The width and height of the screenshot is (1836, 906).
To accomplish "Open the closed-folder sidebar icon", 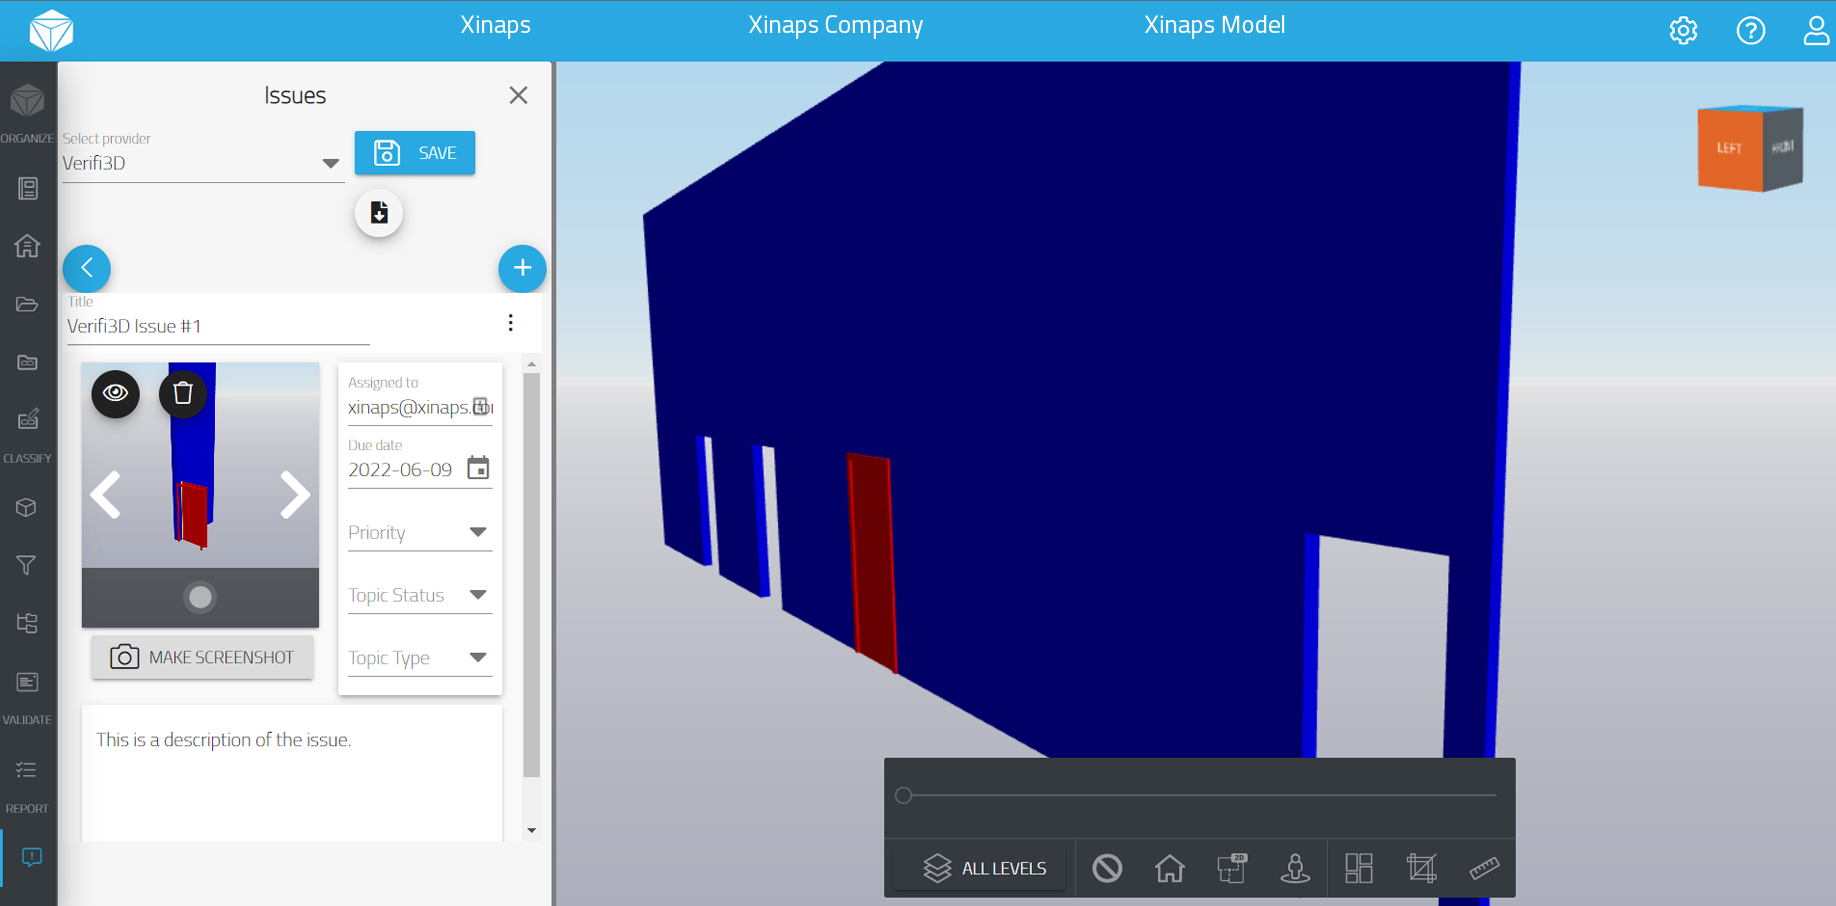I will (27, 362).
